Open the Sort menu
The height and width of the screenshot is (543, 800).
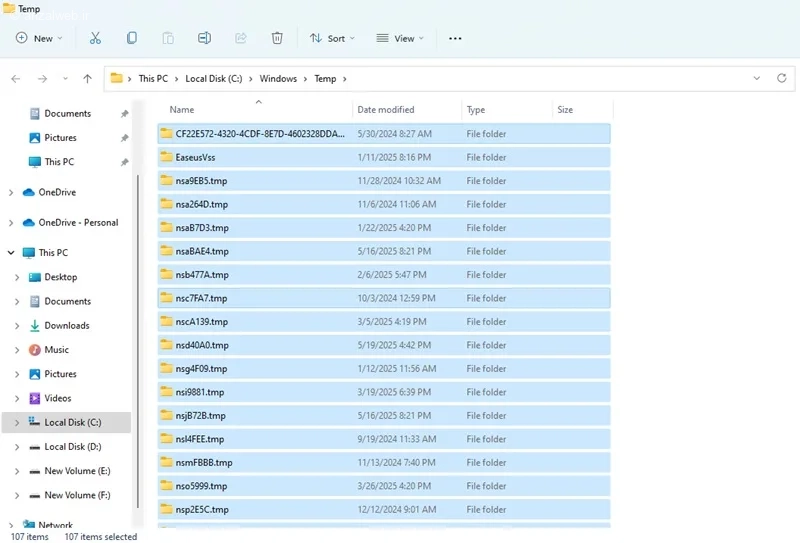(x=332, y=38)
